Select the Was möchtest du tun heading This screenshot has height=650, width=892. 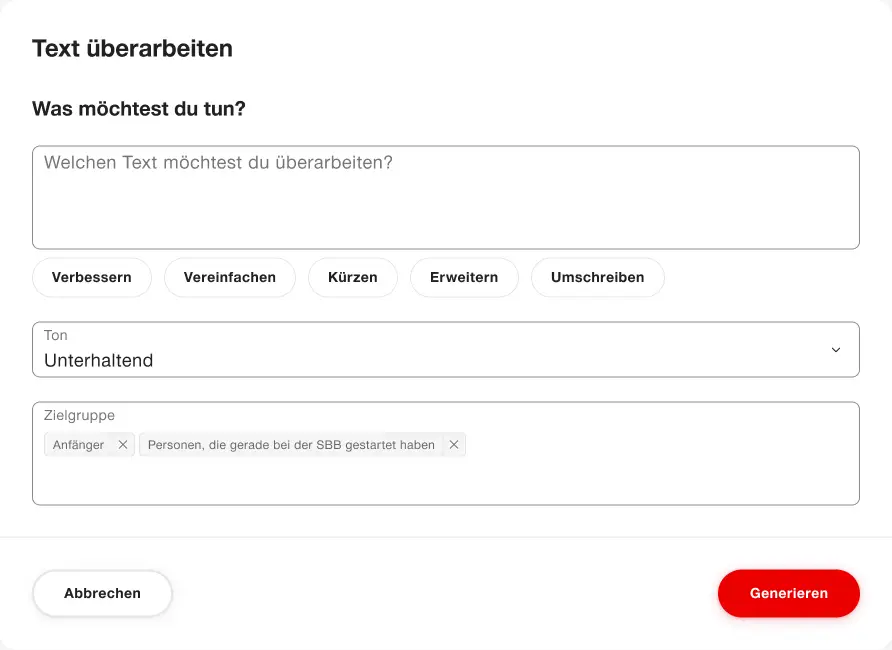(138, 108)
